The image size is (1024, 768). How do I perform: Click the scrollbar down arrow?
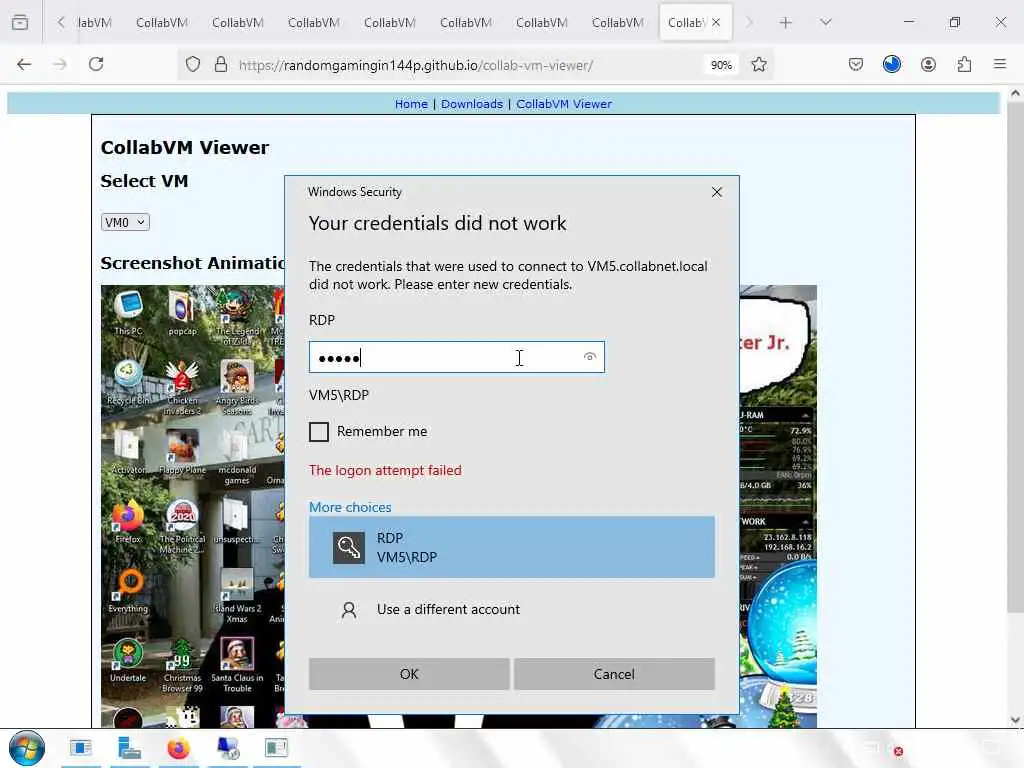click(1015, 720)
